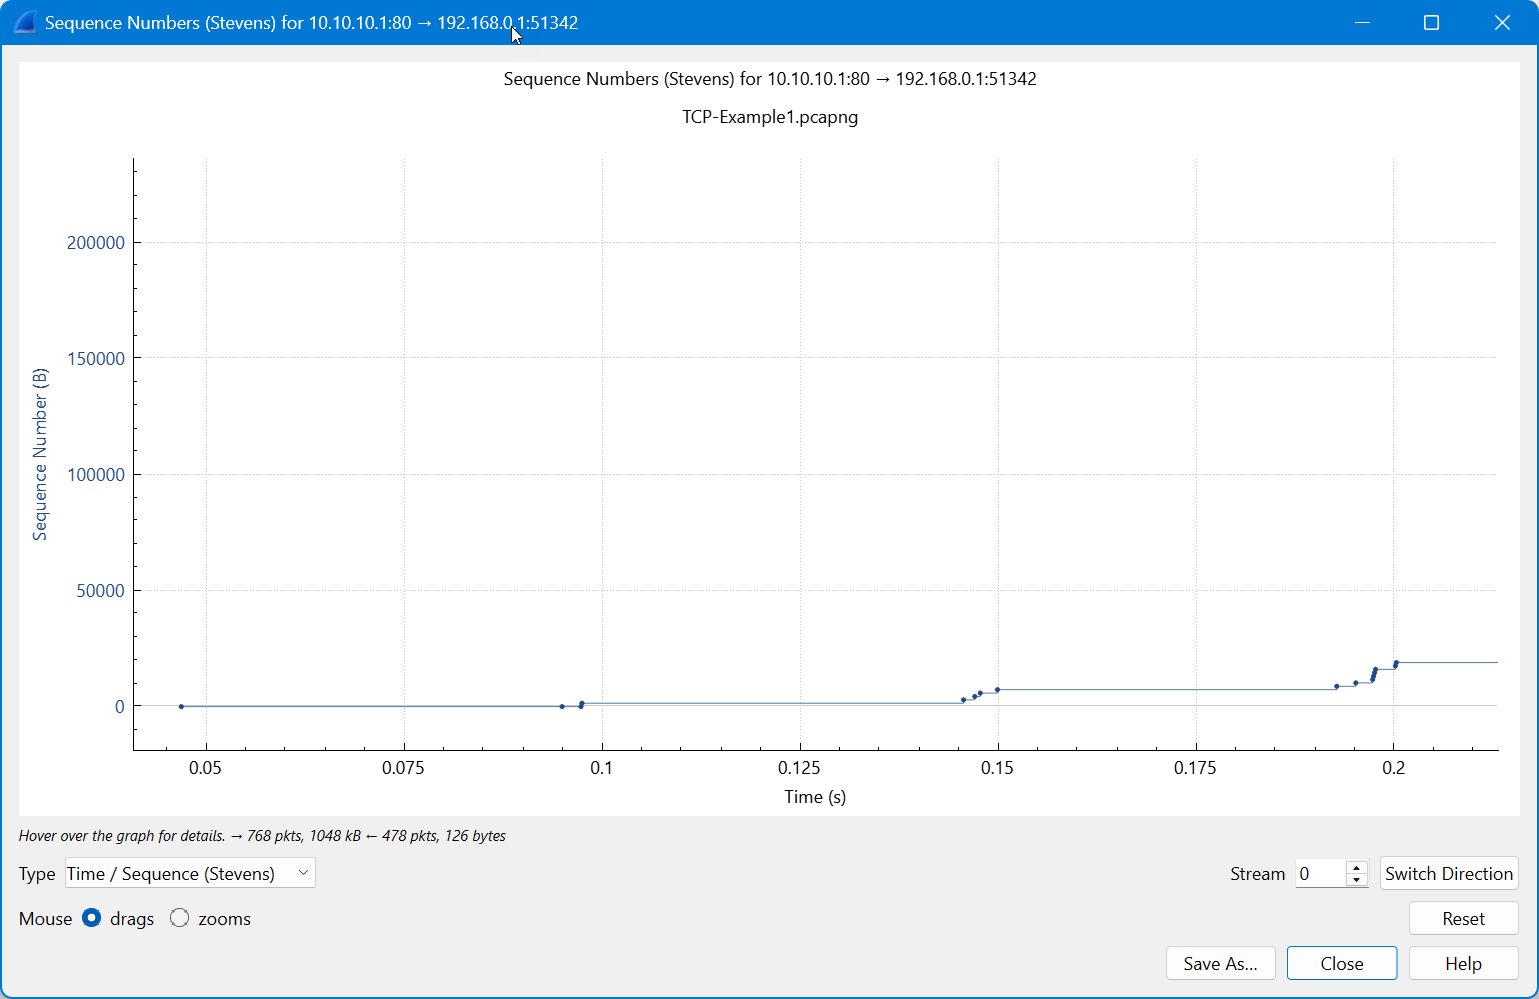Viewport: 1539px width, 999px height.
Task: Click the TCP-Example1.pcapng subtitle text
Action: (x=770, y=117)
